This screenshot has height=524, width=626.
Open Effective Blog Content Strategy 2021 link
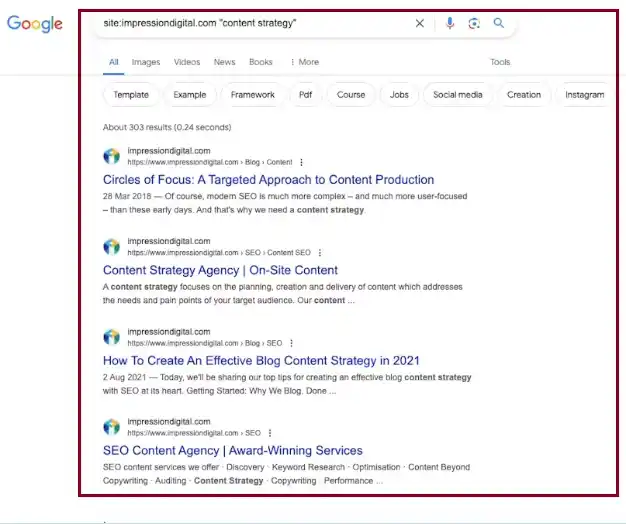point(261,361)
